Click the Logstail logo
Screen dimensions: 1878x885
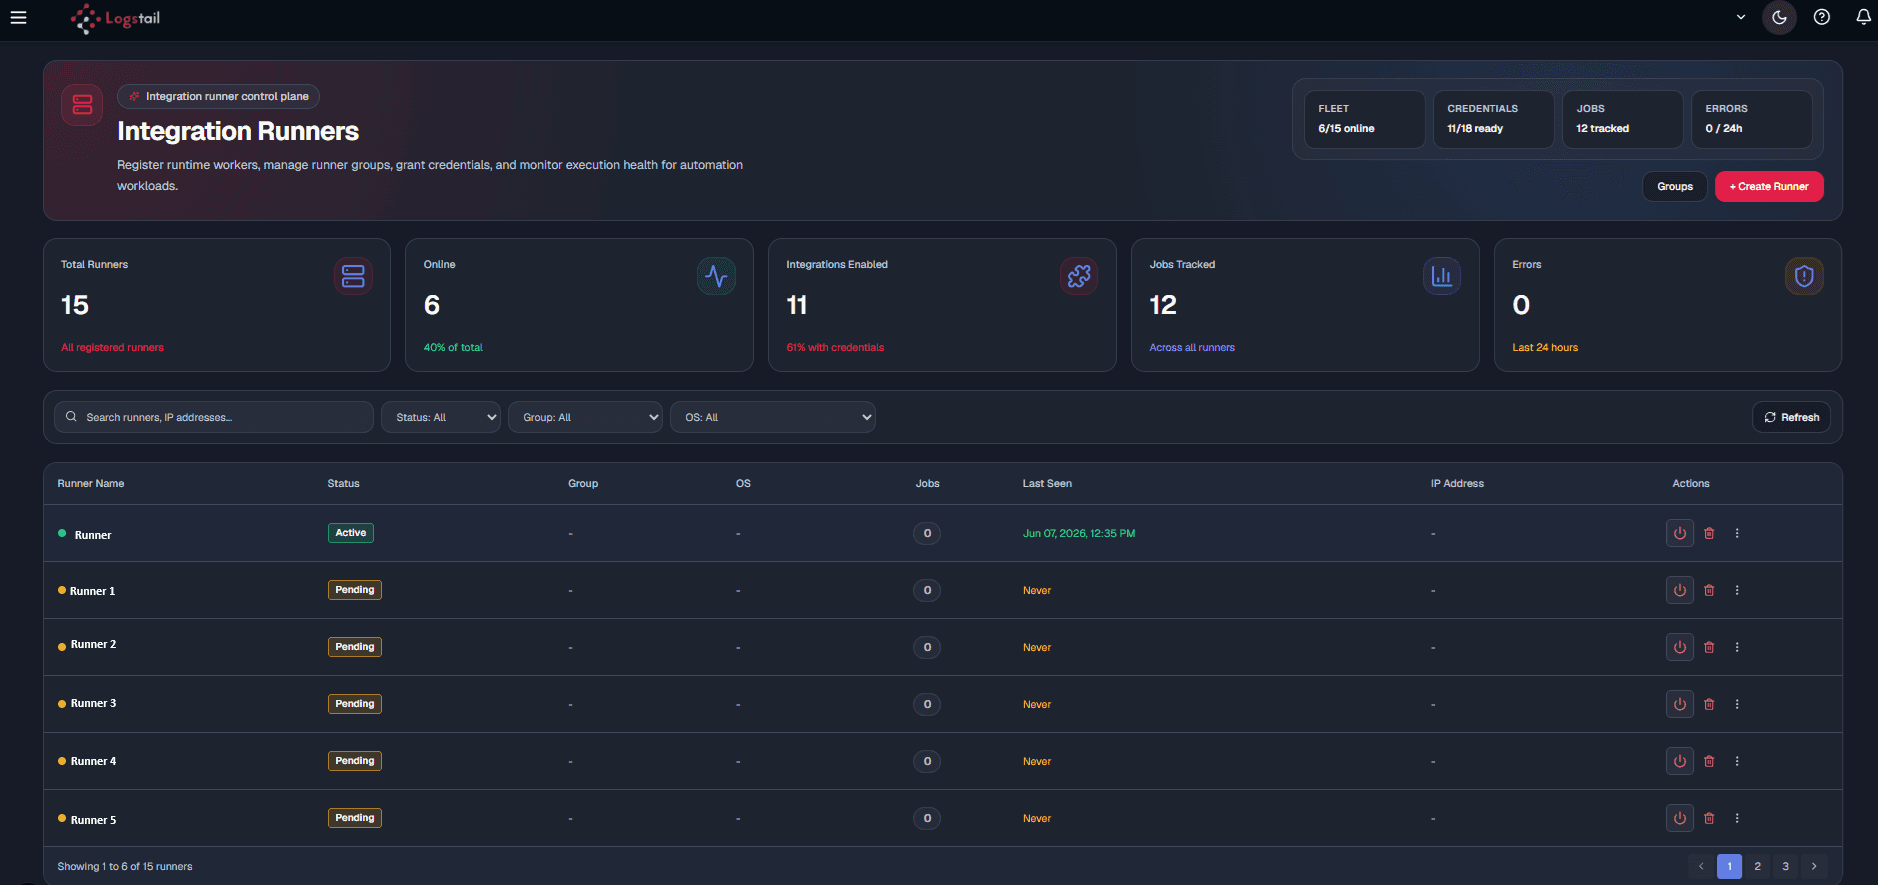pyautogui.click(x=115, y=18)
